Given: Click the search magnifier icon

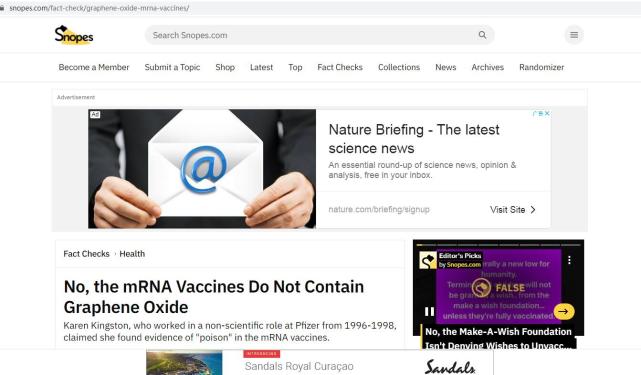Looking at the screenshot, I should (482, 35).
